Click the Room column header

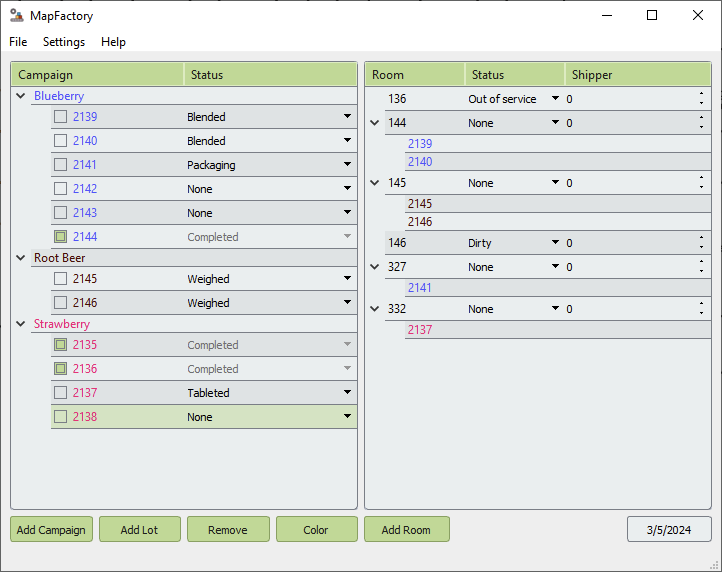click(x=415, y=75)
